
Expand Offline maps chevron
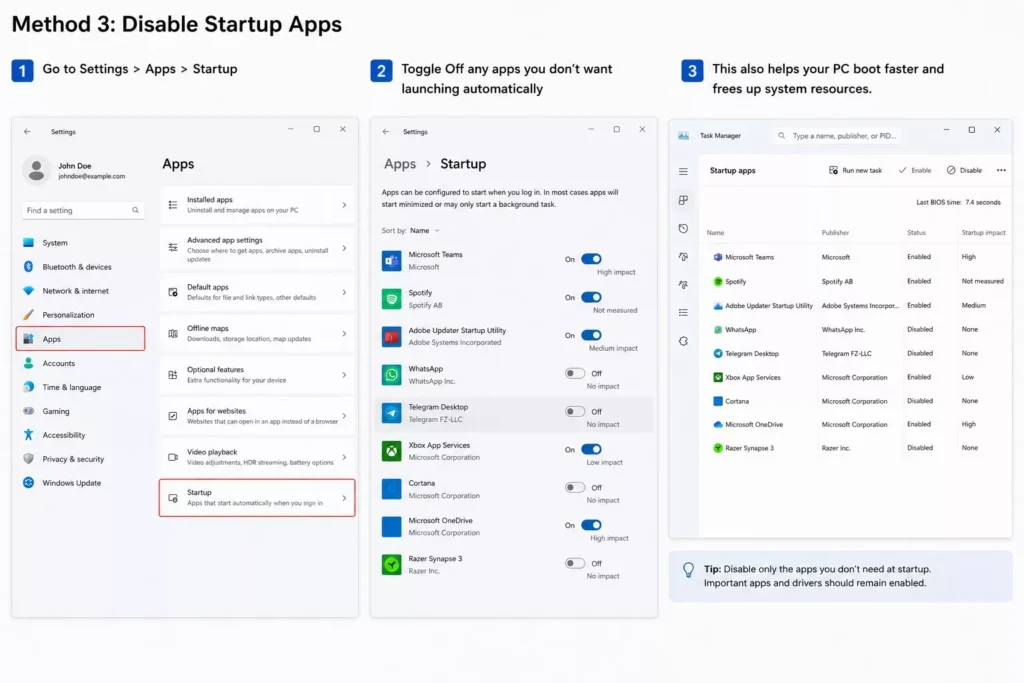pyautogui.click(x=344, y=333)
